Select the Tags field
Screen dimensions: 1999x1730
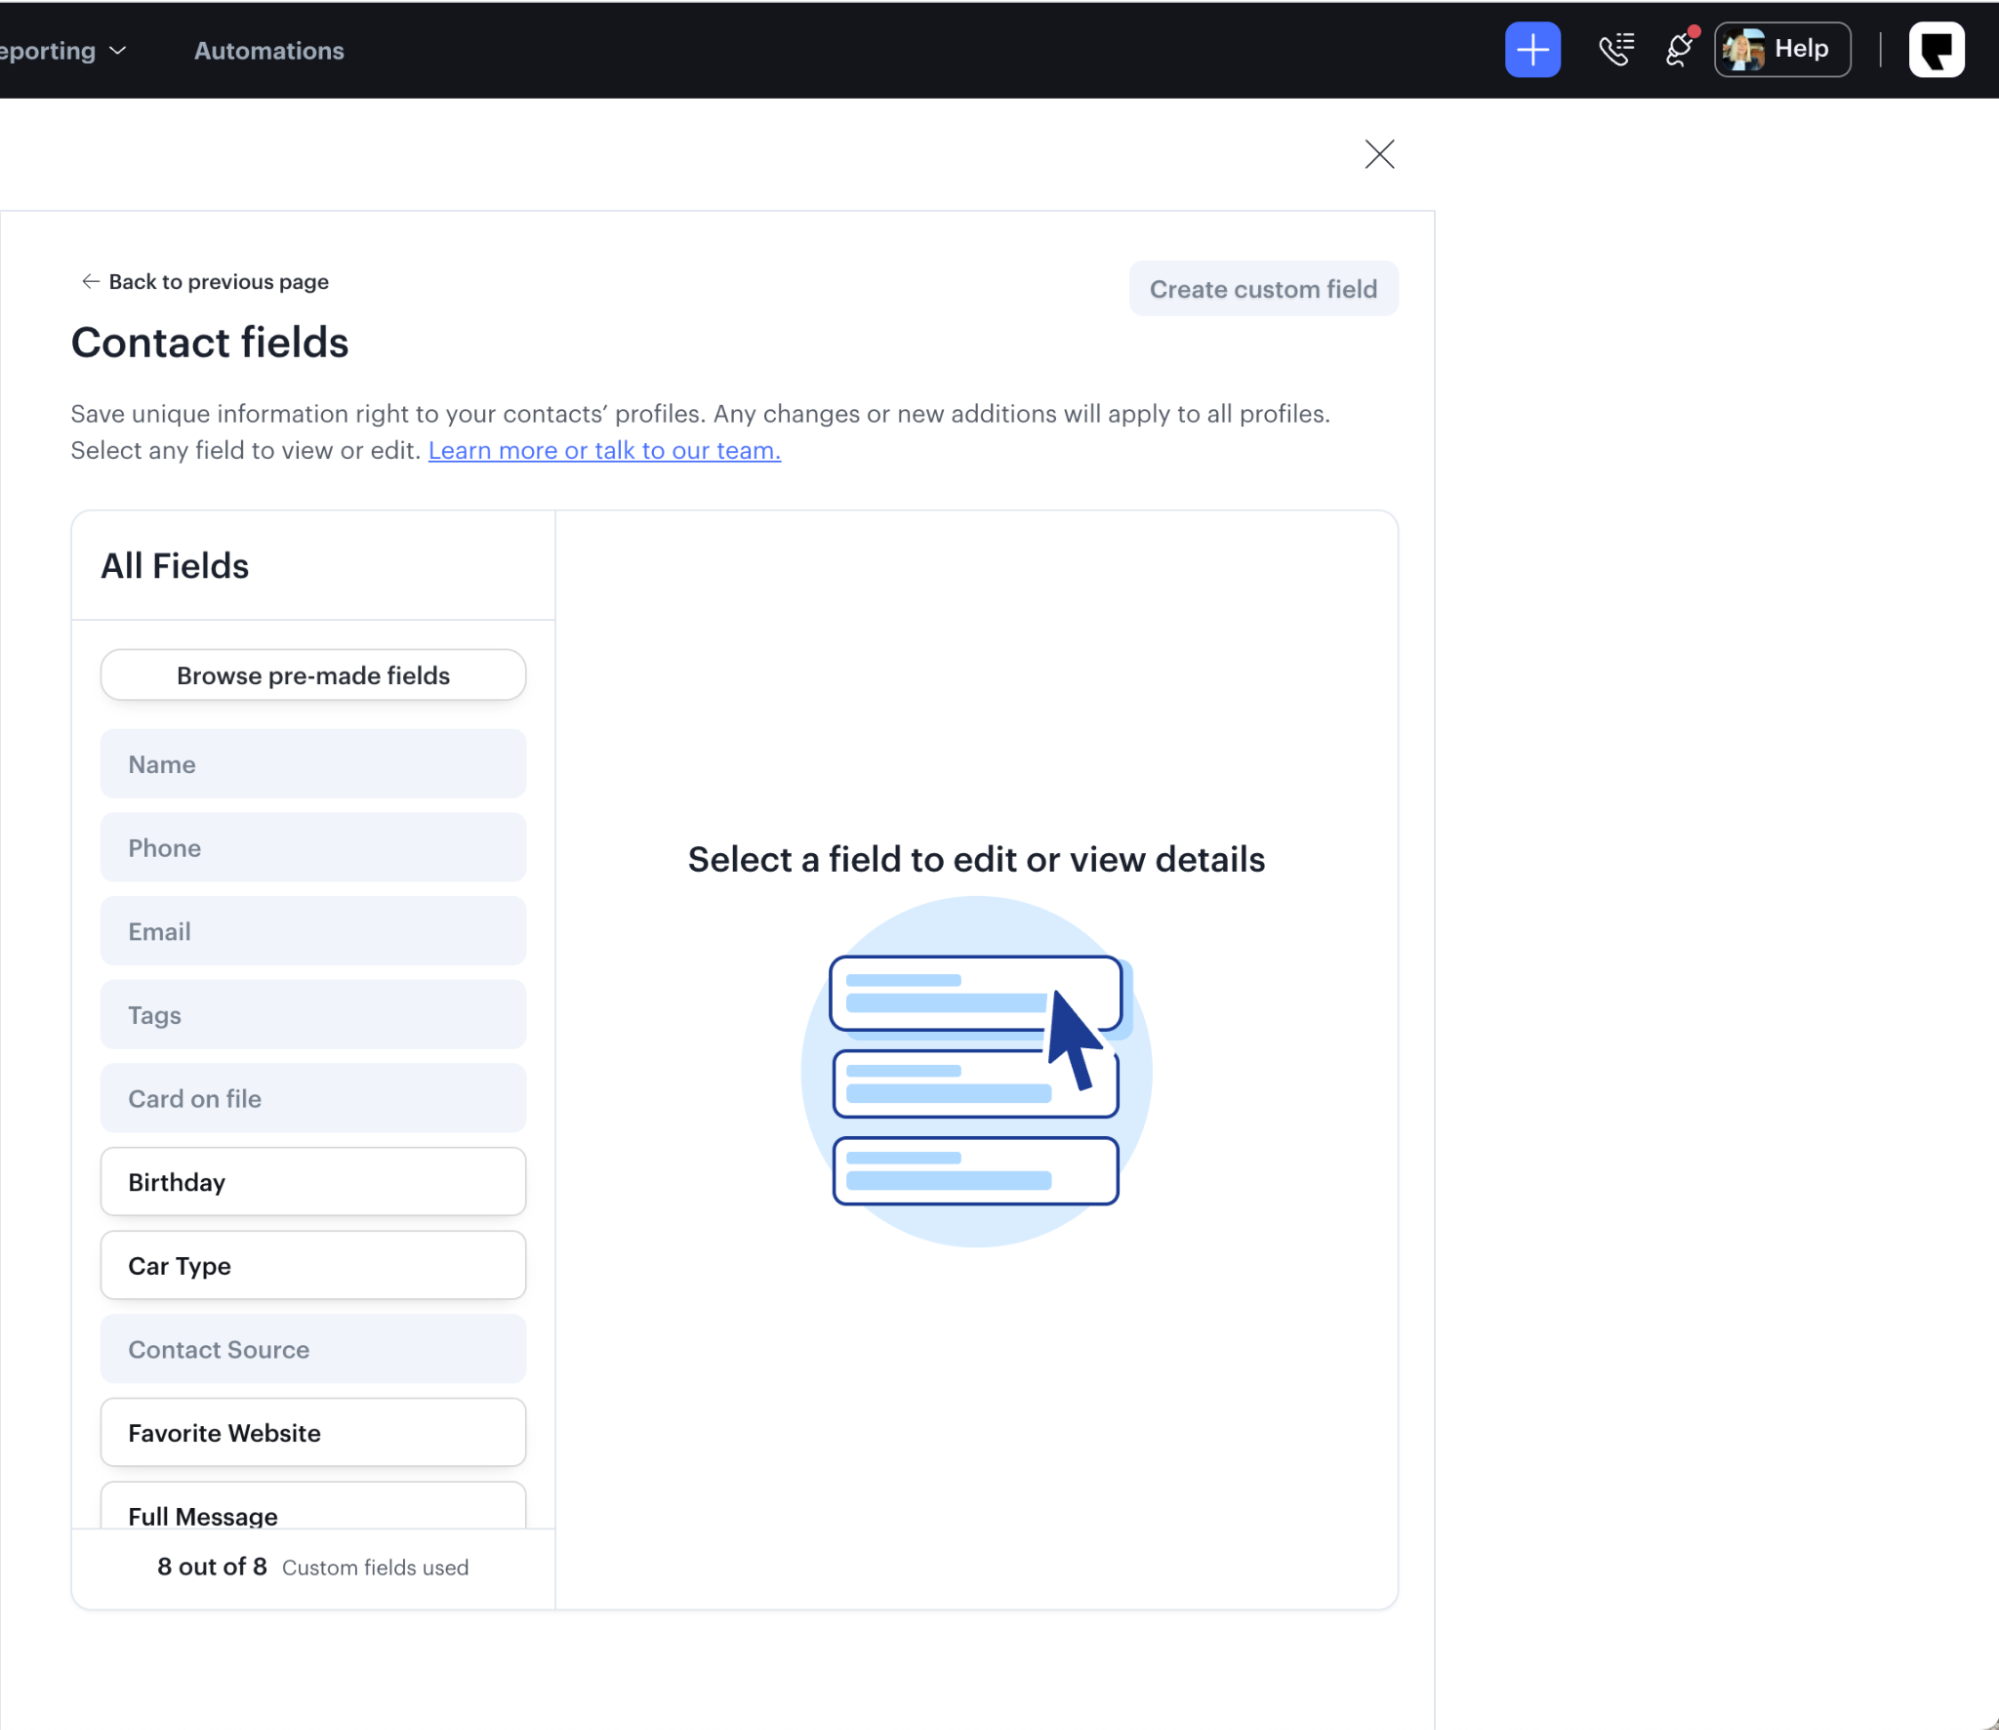(313, 1015)
